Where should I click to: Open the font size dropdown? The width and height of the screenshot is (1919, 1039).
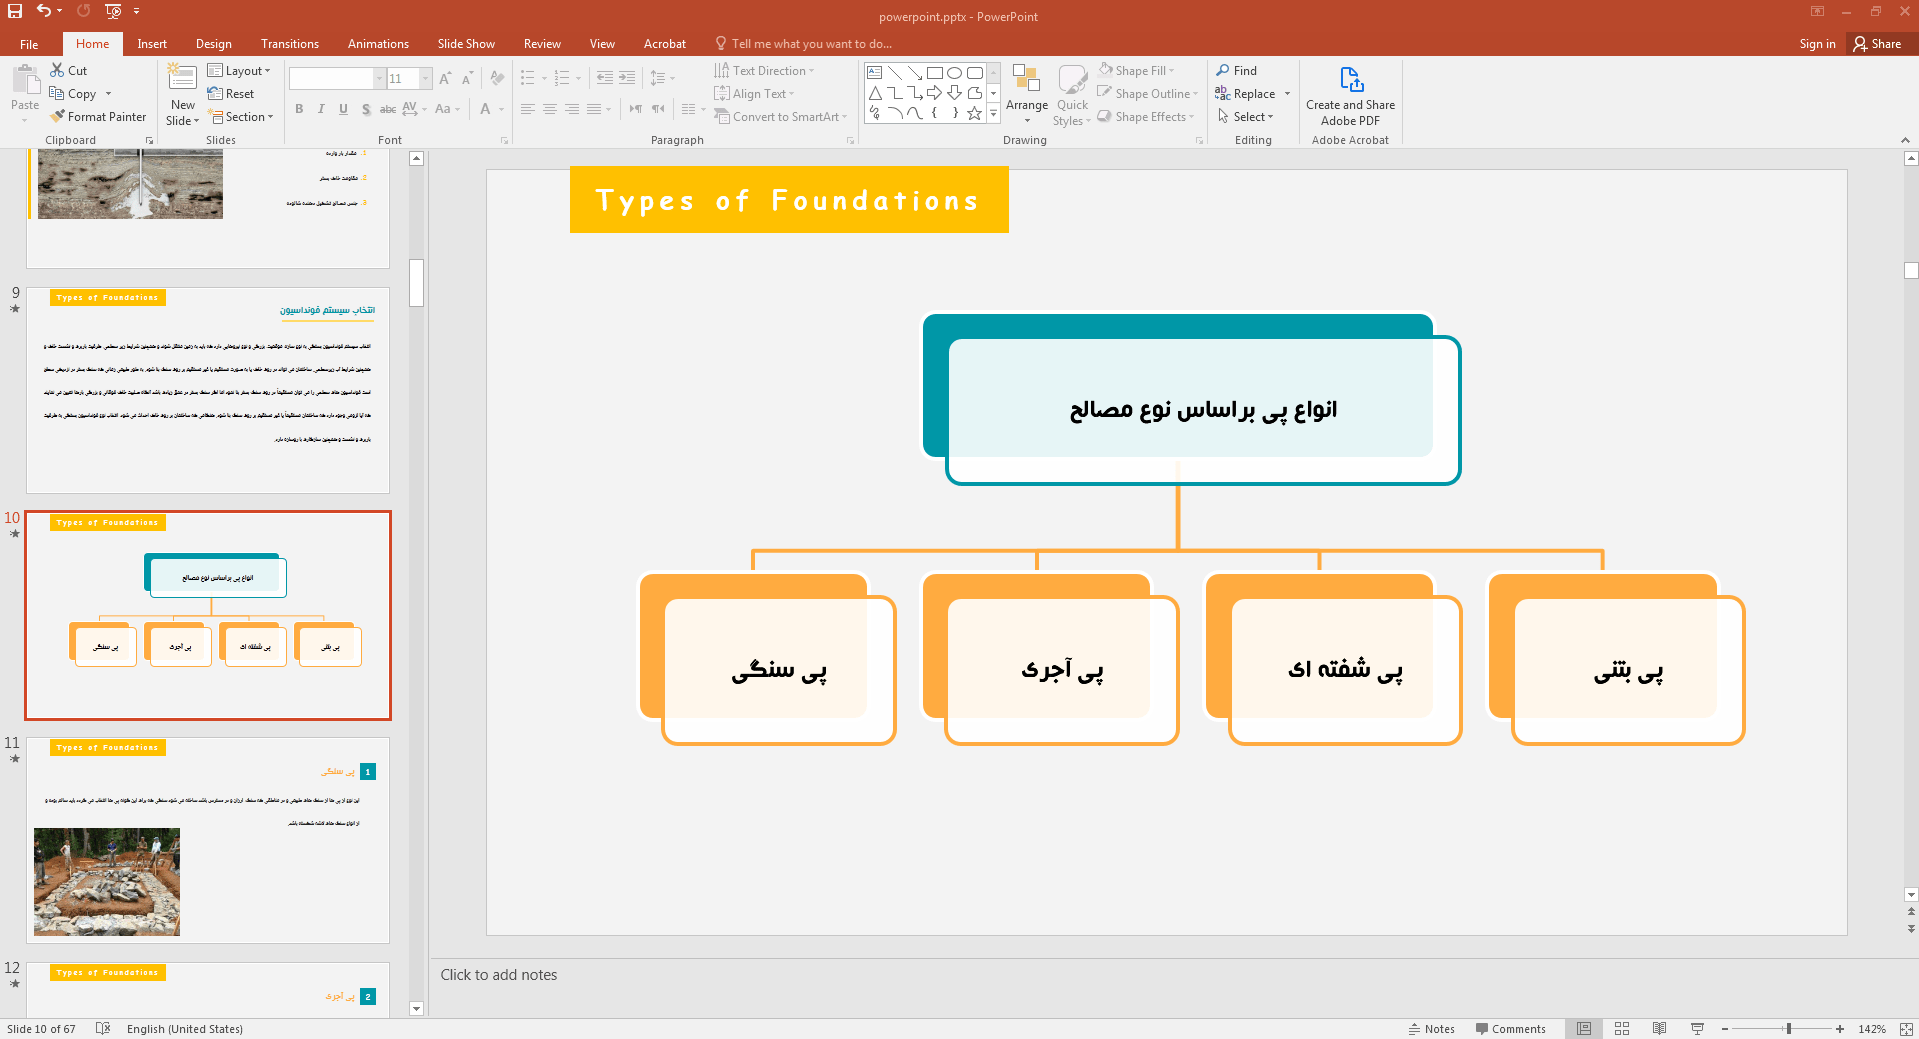tap(426, 78)
